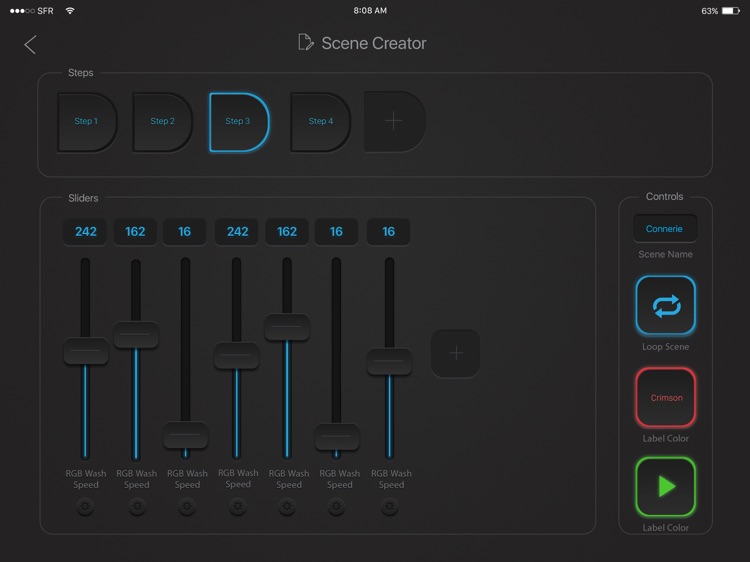This screenshot has width=750, height=562.
Task: Click the fourth slider's fader handle
Action: (x=236, y=355)
